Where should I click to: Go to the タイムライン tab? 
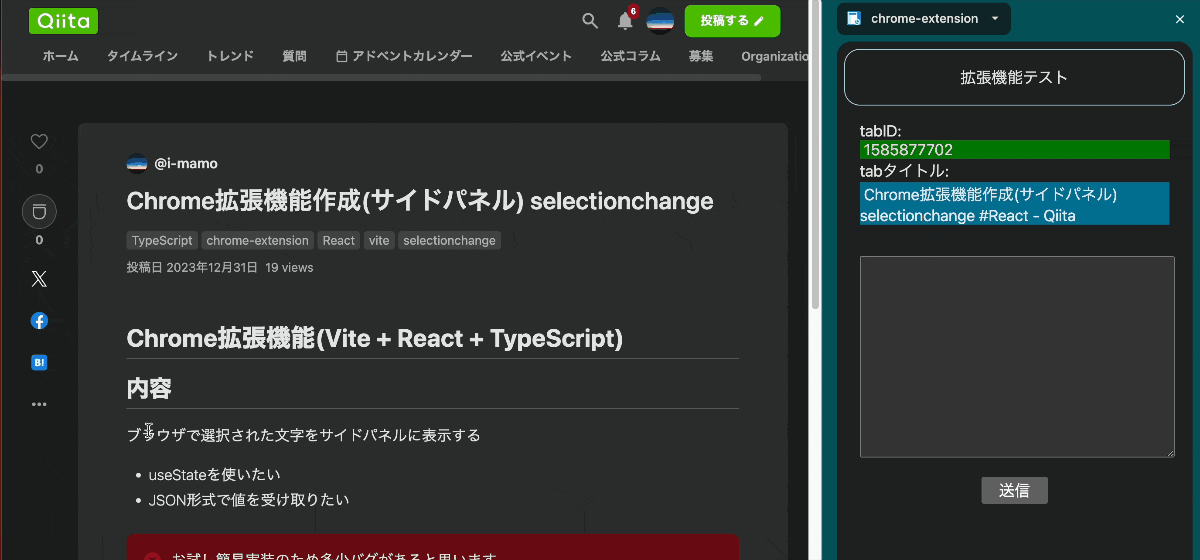pyautogui.click(x=142, y=56)
